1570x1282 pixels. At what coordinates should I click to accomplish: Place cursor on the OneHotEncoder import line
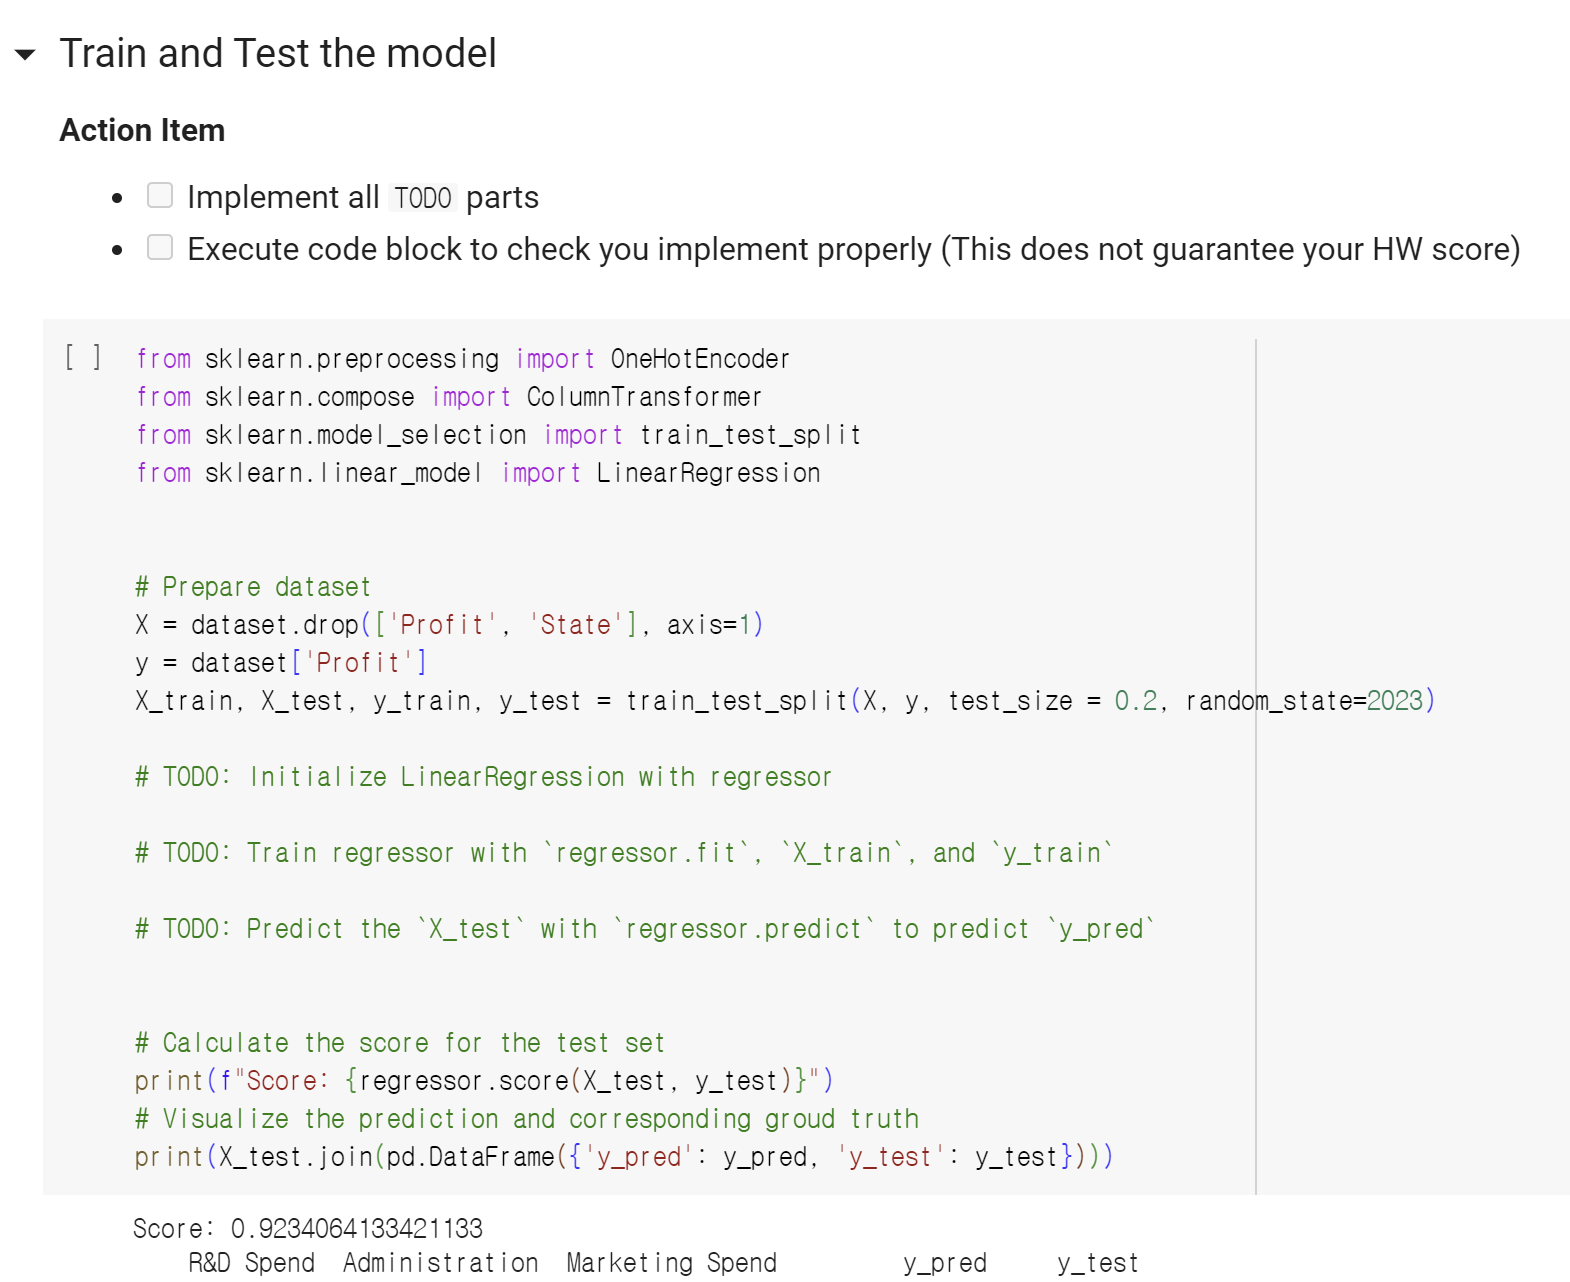coord(463,358)
